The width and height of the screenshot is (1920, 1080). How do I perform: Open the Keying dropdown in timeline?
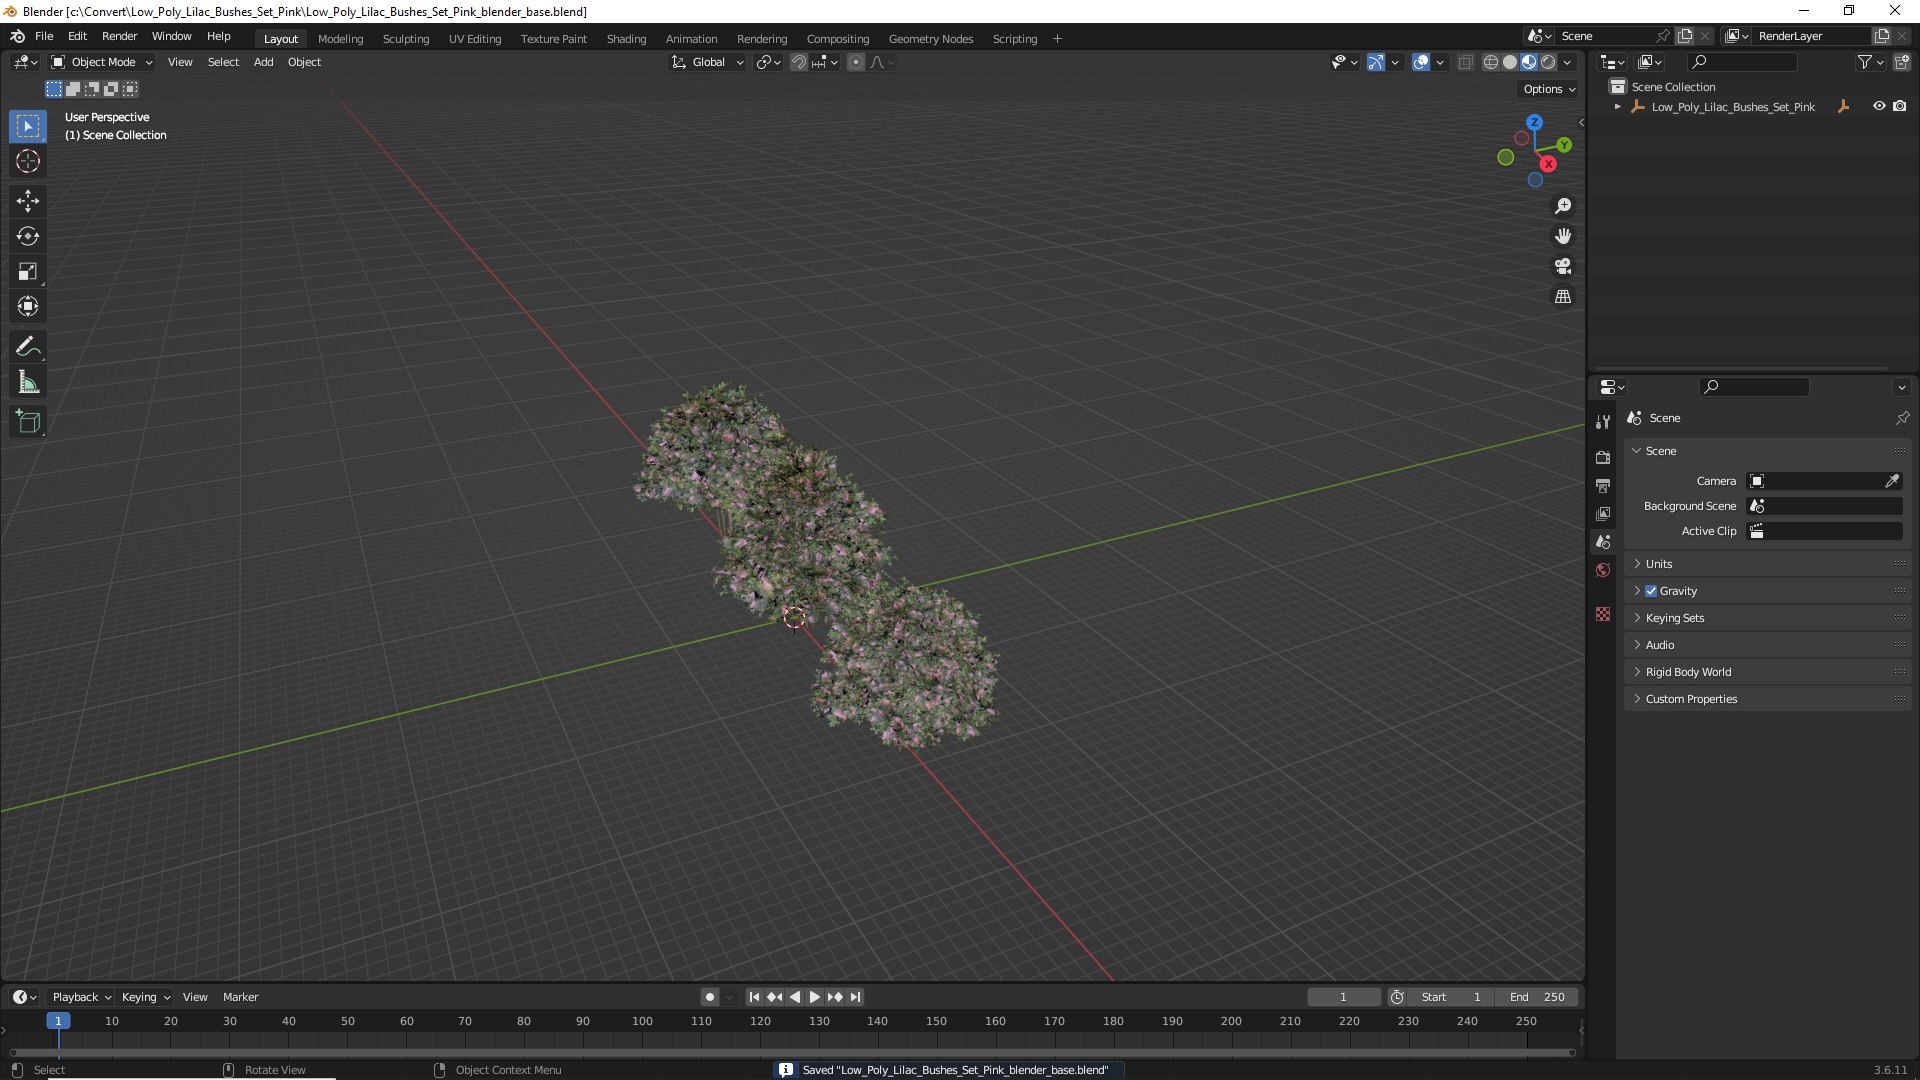click(146, 997)
